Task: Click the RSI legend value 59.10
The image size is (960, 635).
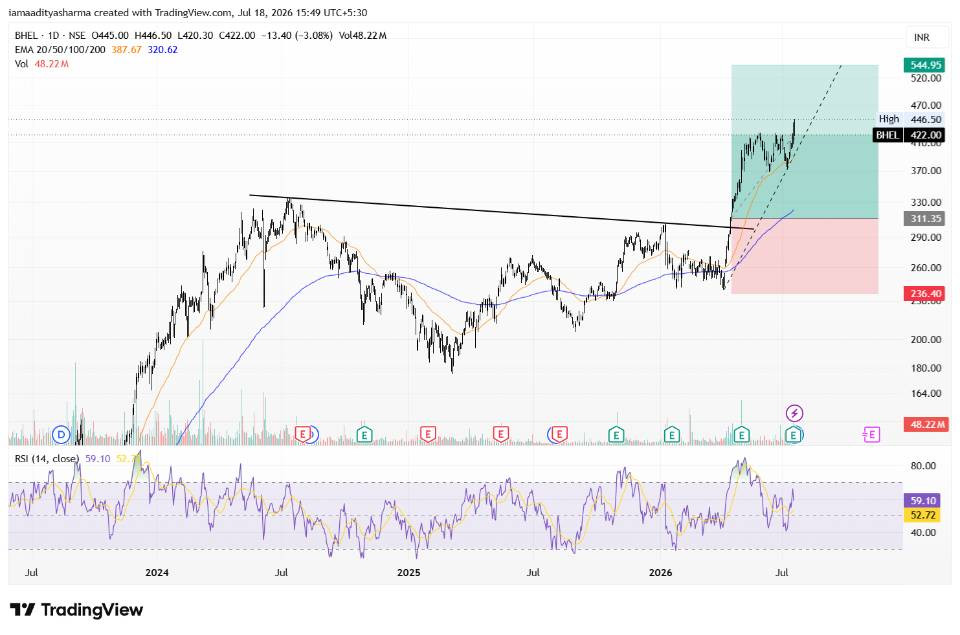Action: pos(97,458)
